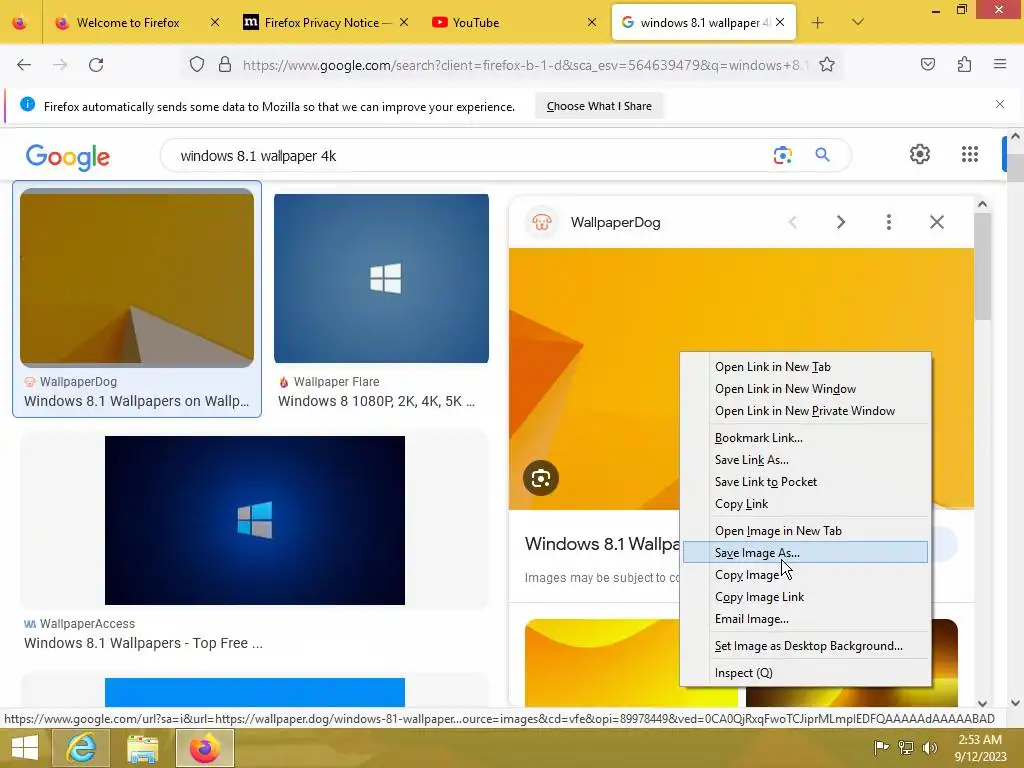
Task: Open the Wallpaper Flare blue Windows thumbnail
Action: coord(381,278)
